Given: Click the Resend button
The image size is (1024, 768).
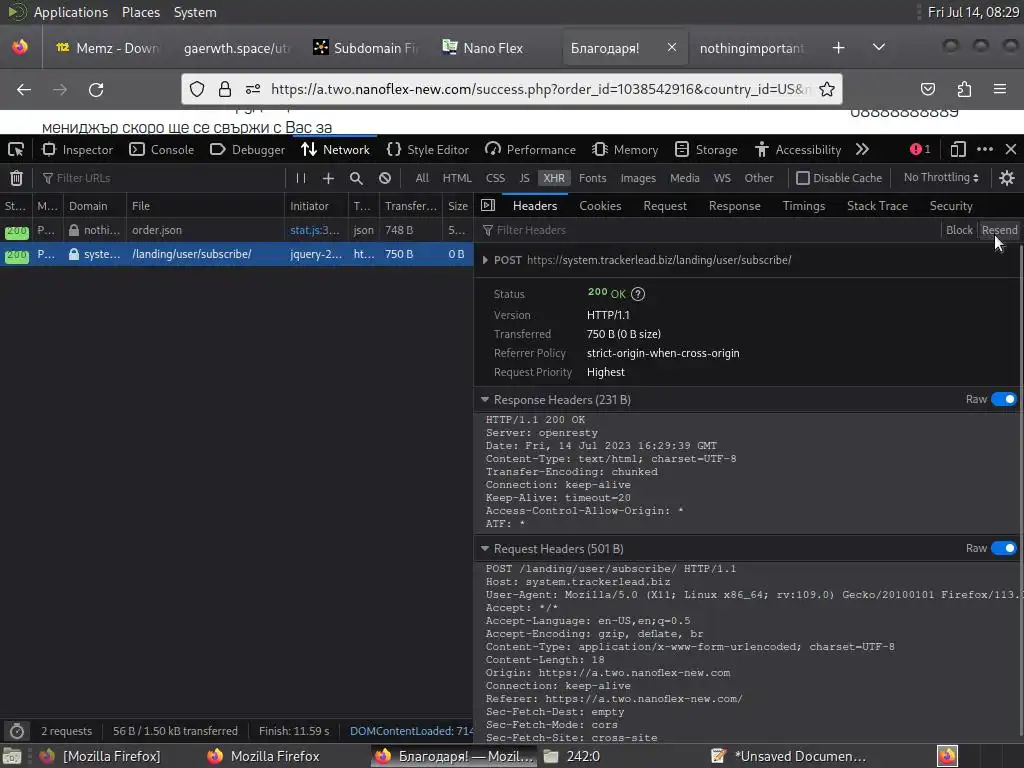Looking at the screenshot, I should (x=999, y=230).
